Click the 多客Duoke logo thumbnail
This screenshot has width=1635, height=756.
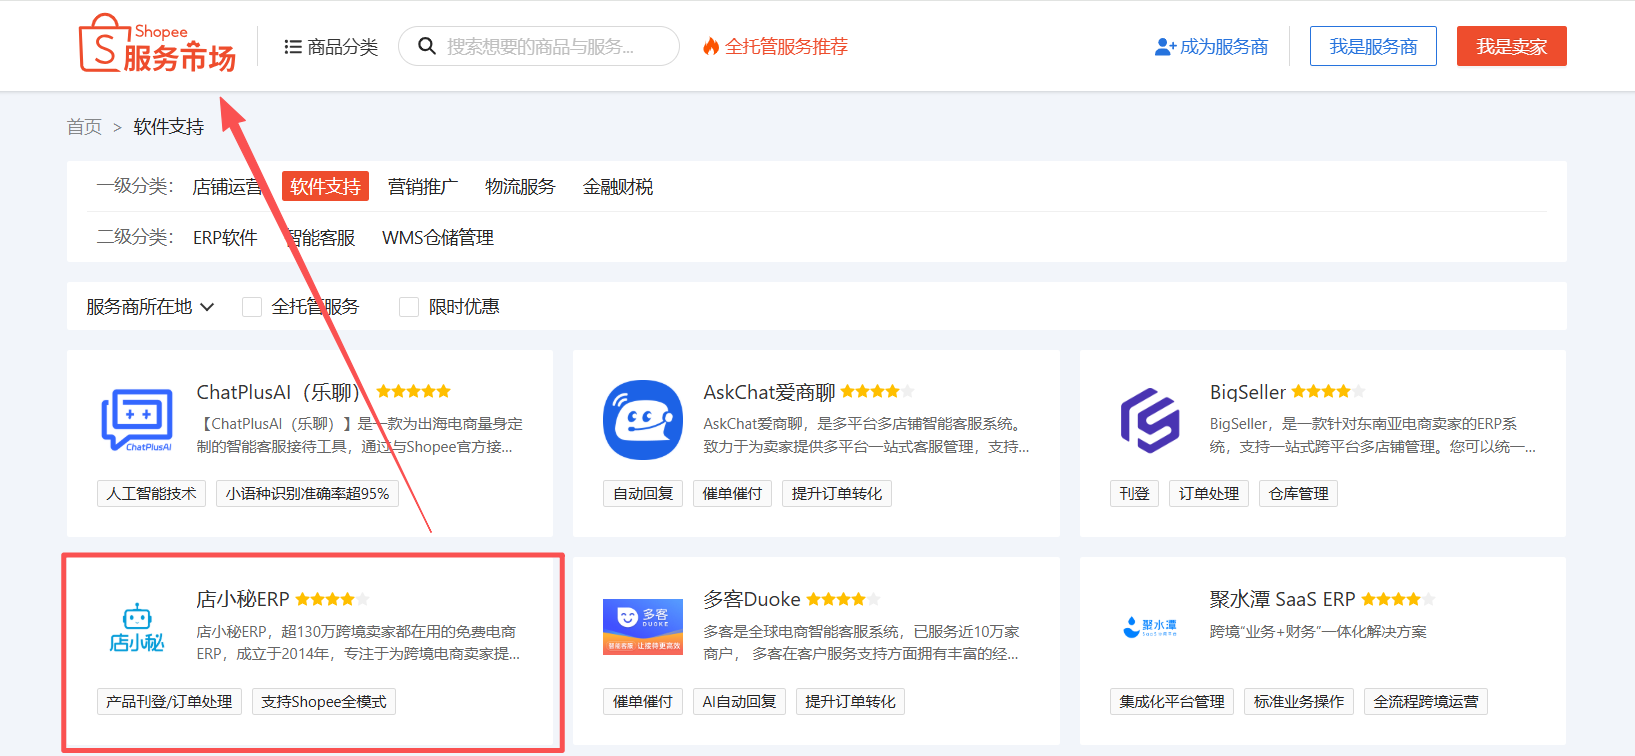(642, 627)
